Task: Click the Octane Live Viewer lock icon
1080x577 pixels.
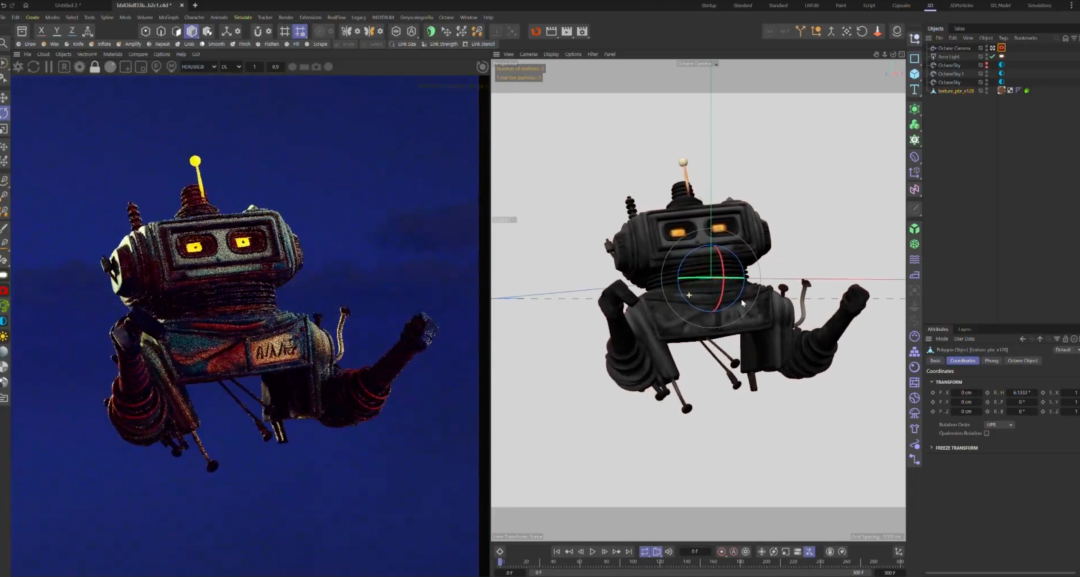Action: click(x=95, y=67)
